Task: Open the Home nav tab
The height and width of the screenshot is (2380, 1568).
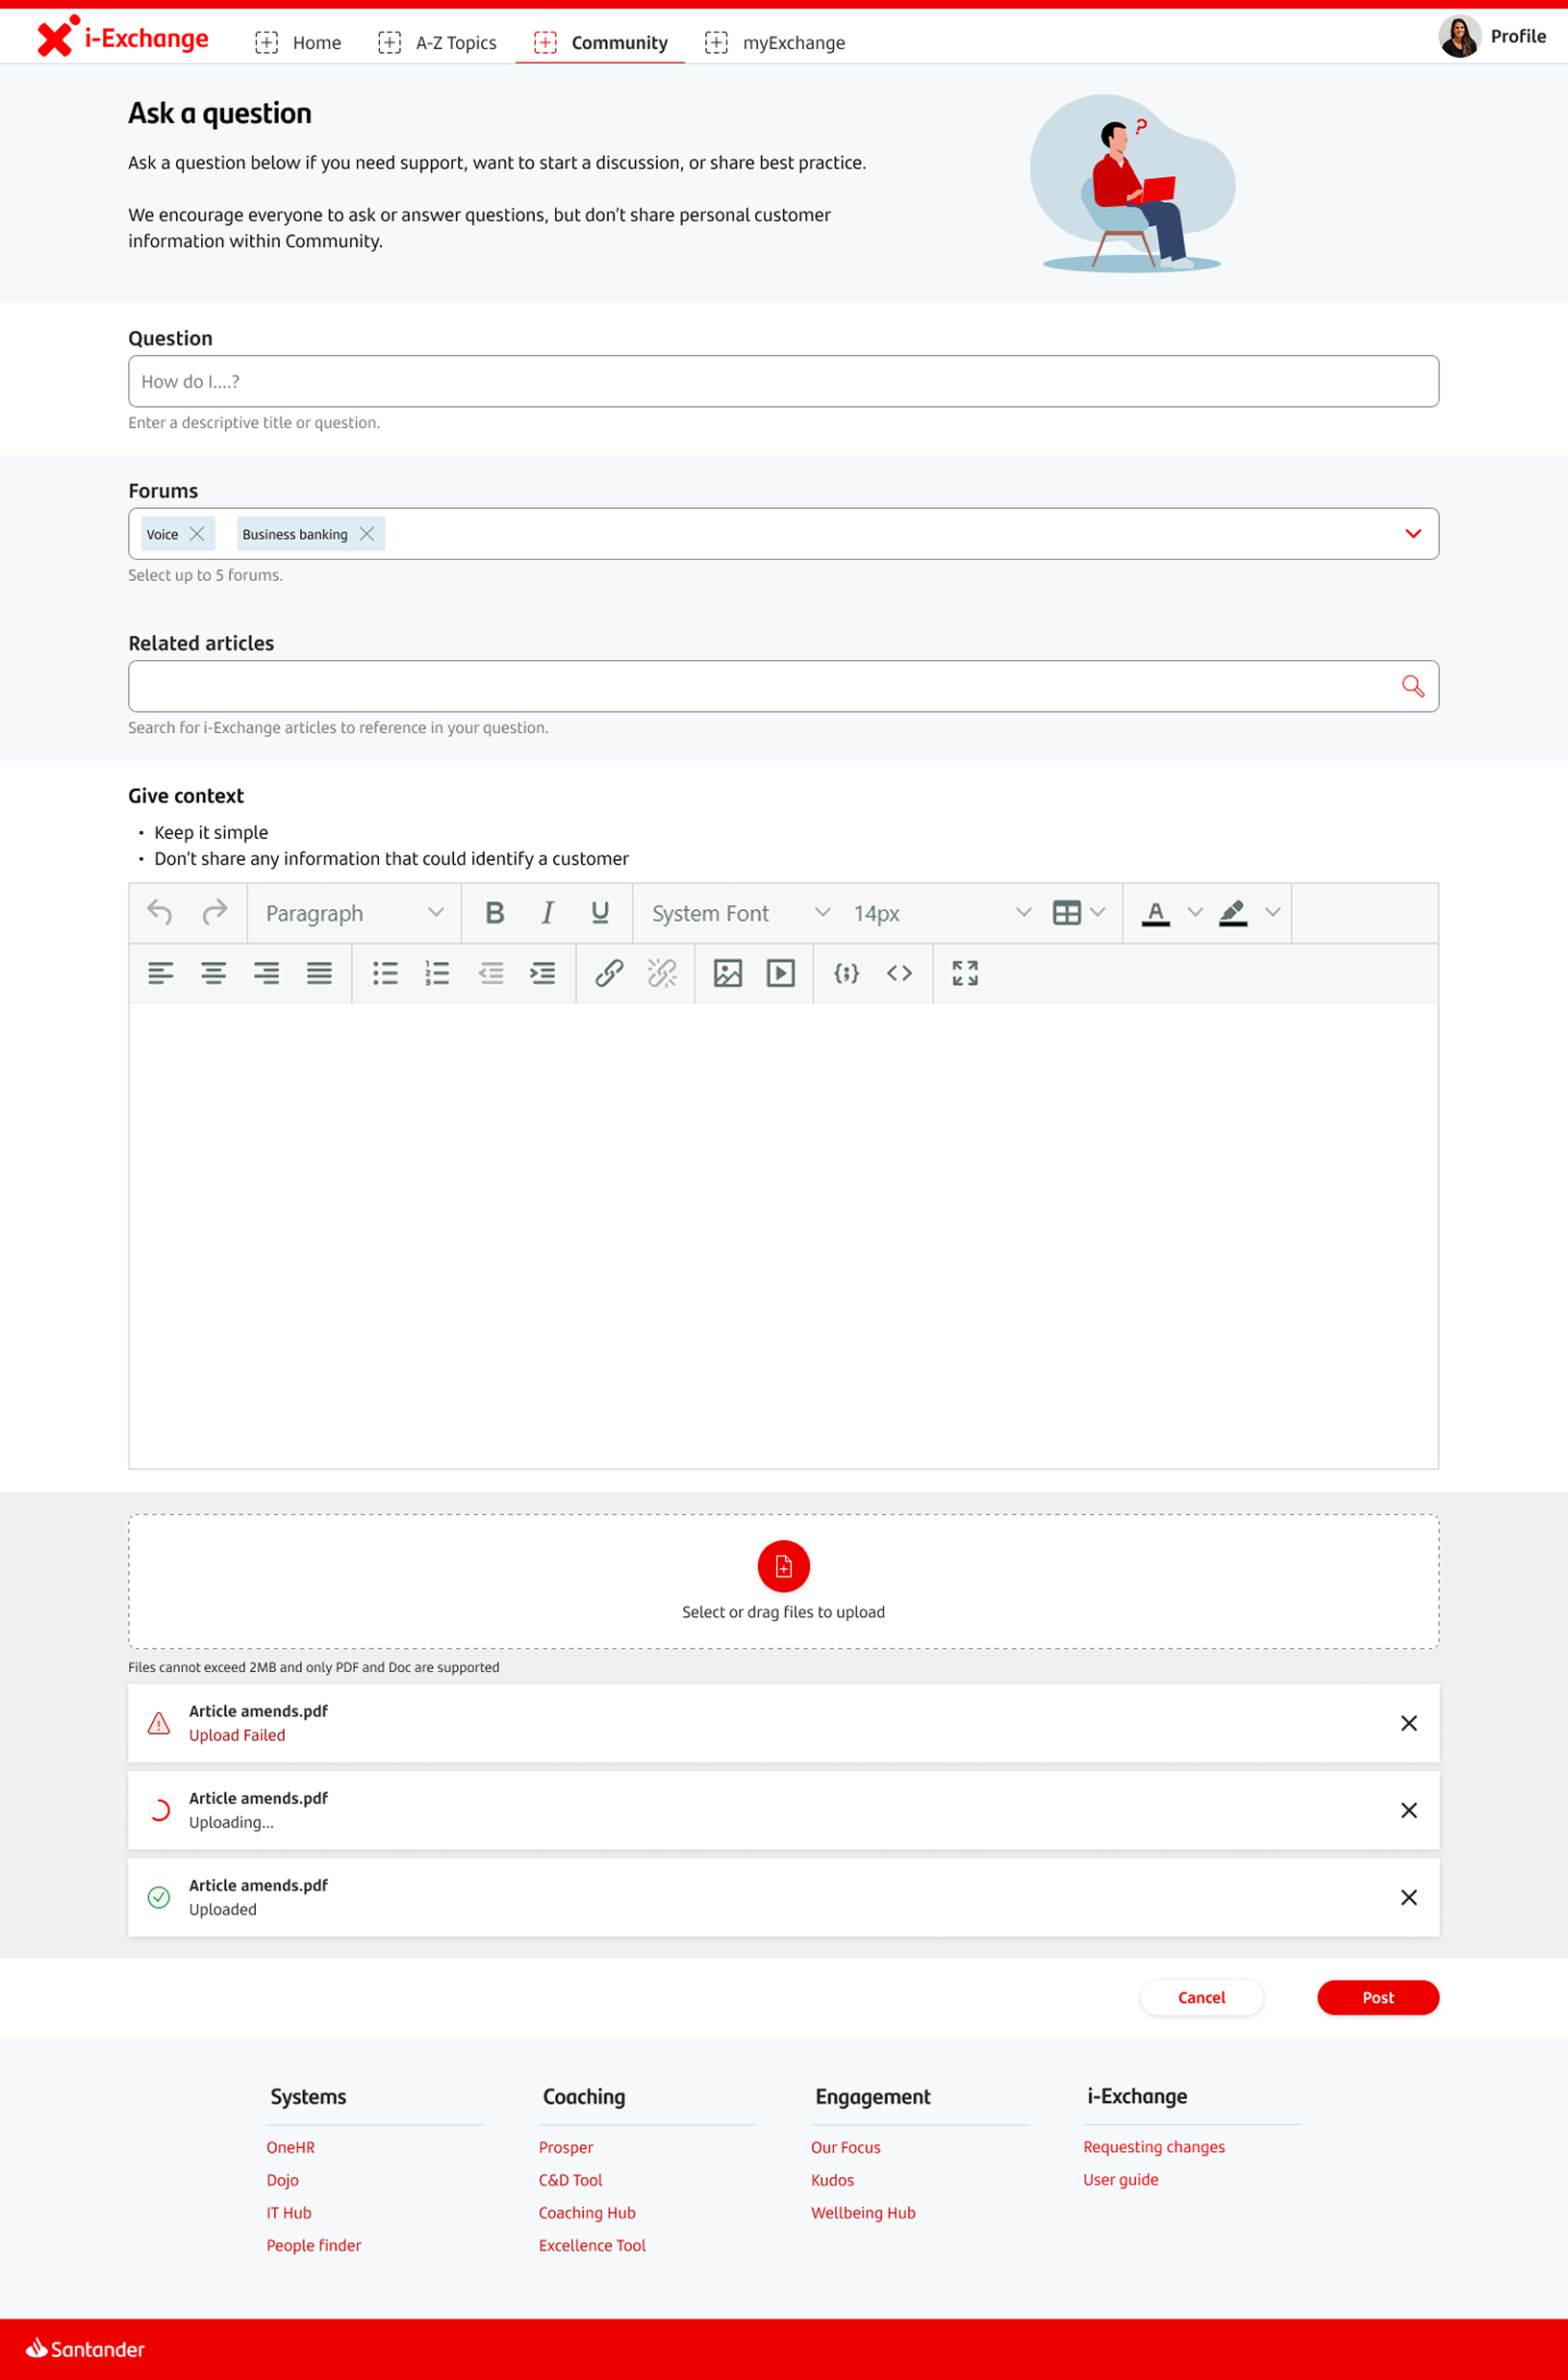Action: tap(298, 42)
